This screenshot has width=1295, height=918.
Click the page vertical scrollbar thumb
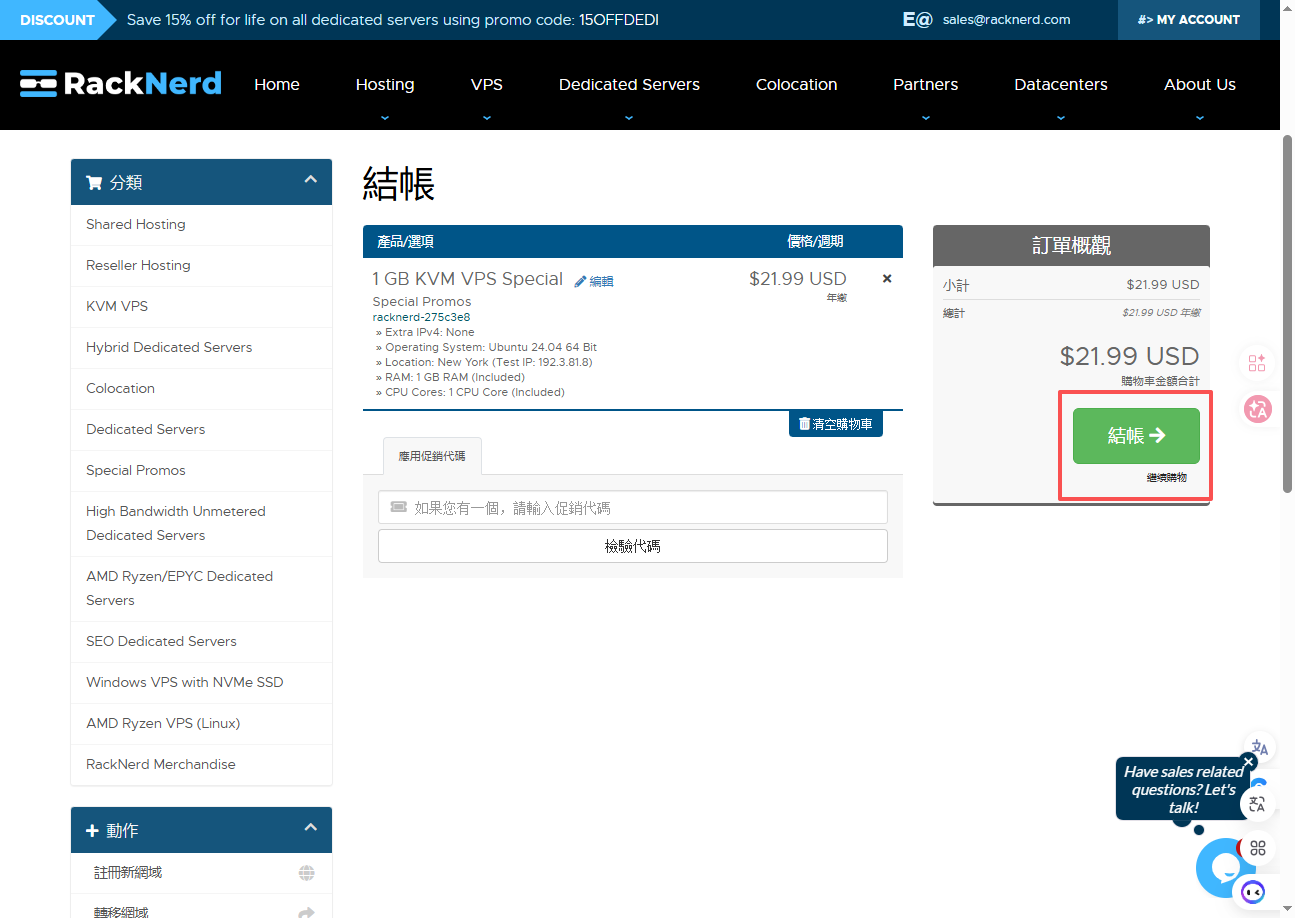1288,313
